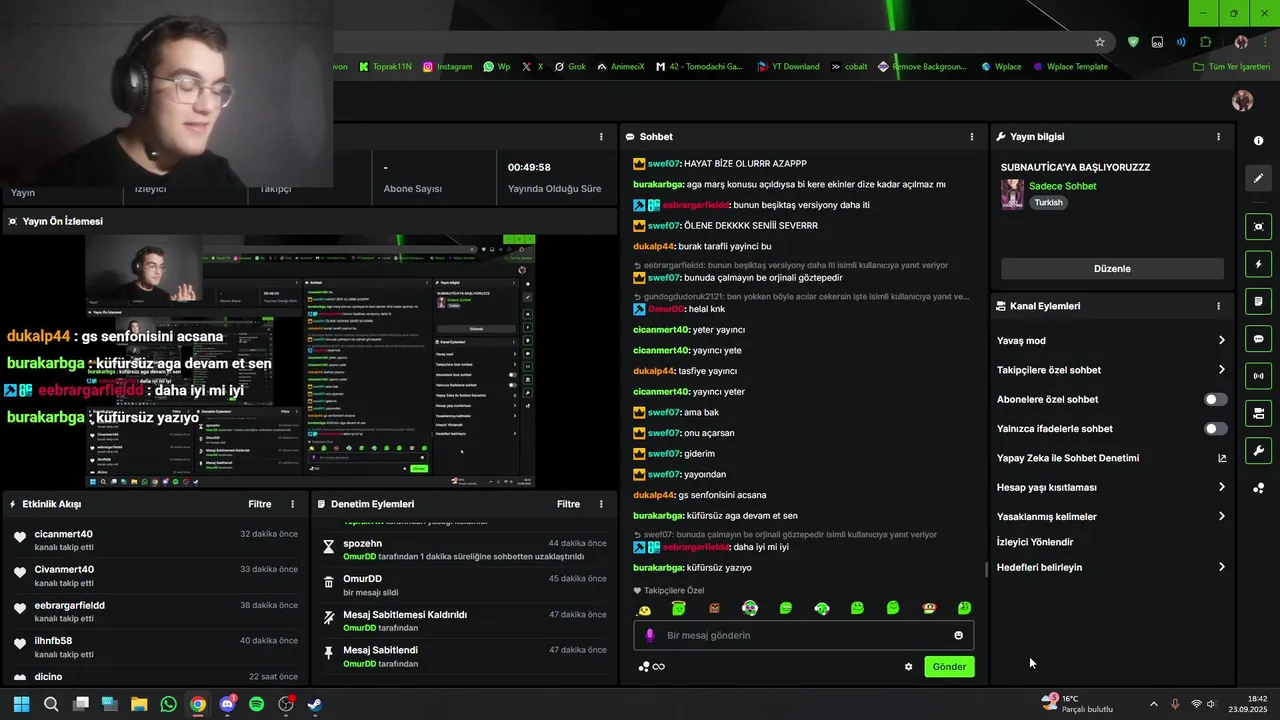The height and width of the screenshot is (720, 1280).
Task: Click the green shield adblock extension icon
Action: point(1133,42)
